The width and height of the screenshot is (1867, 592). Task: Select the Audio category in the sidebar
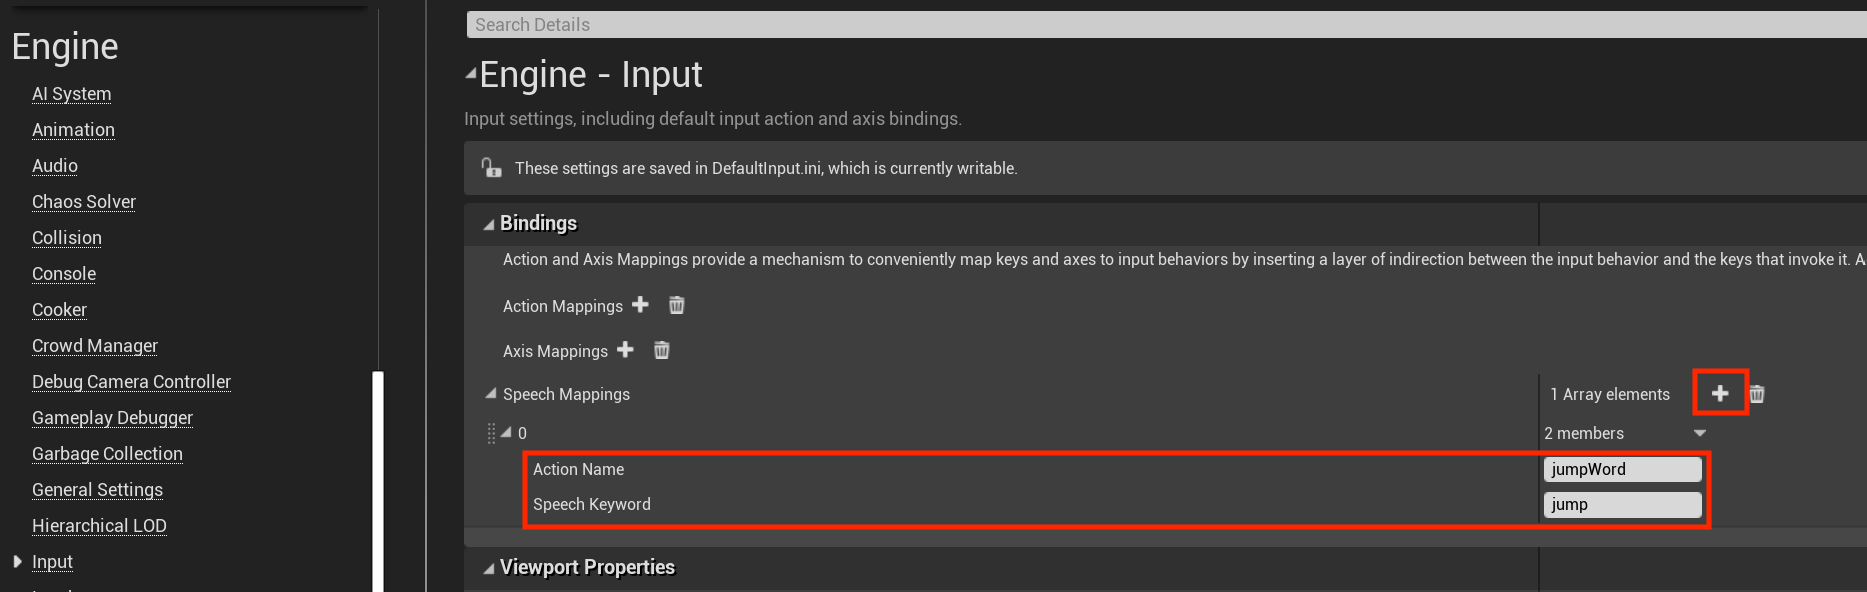pos(54,165)
